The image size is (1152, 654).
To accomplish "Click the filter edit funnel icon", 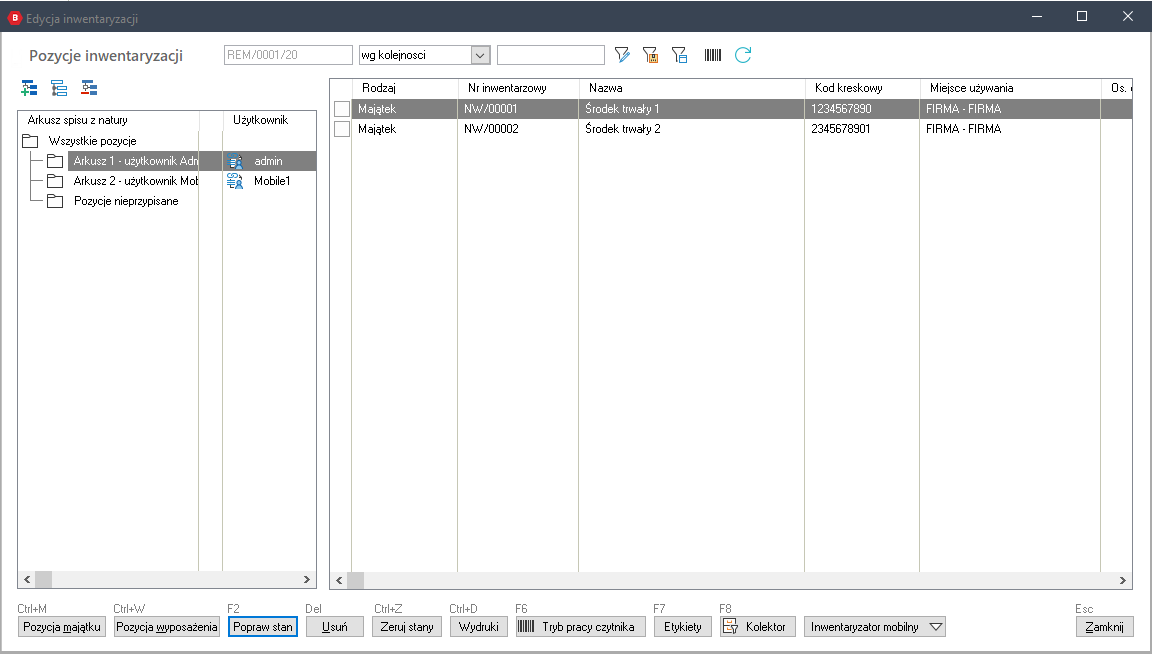I will [622, 55].
